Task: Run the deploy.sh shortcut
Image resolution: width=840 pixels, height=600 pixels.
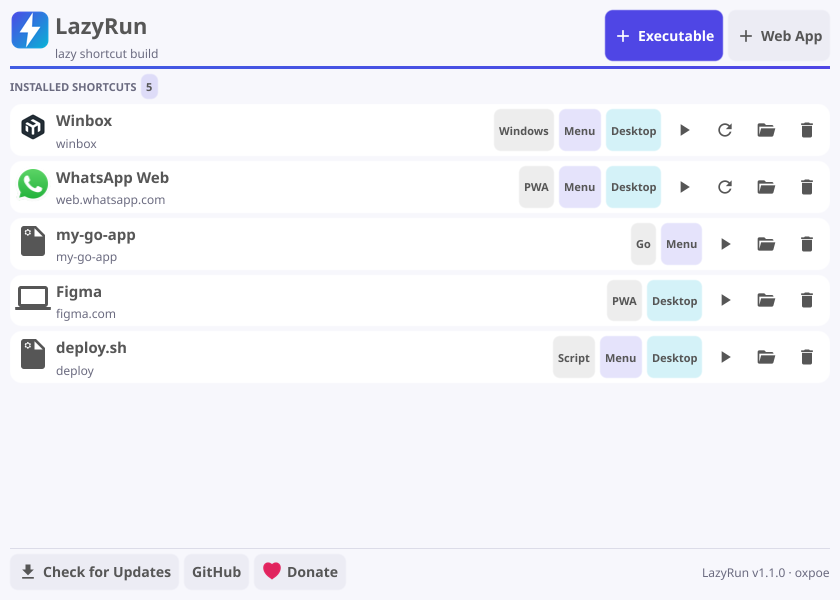Action: [725, 357]
